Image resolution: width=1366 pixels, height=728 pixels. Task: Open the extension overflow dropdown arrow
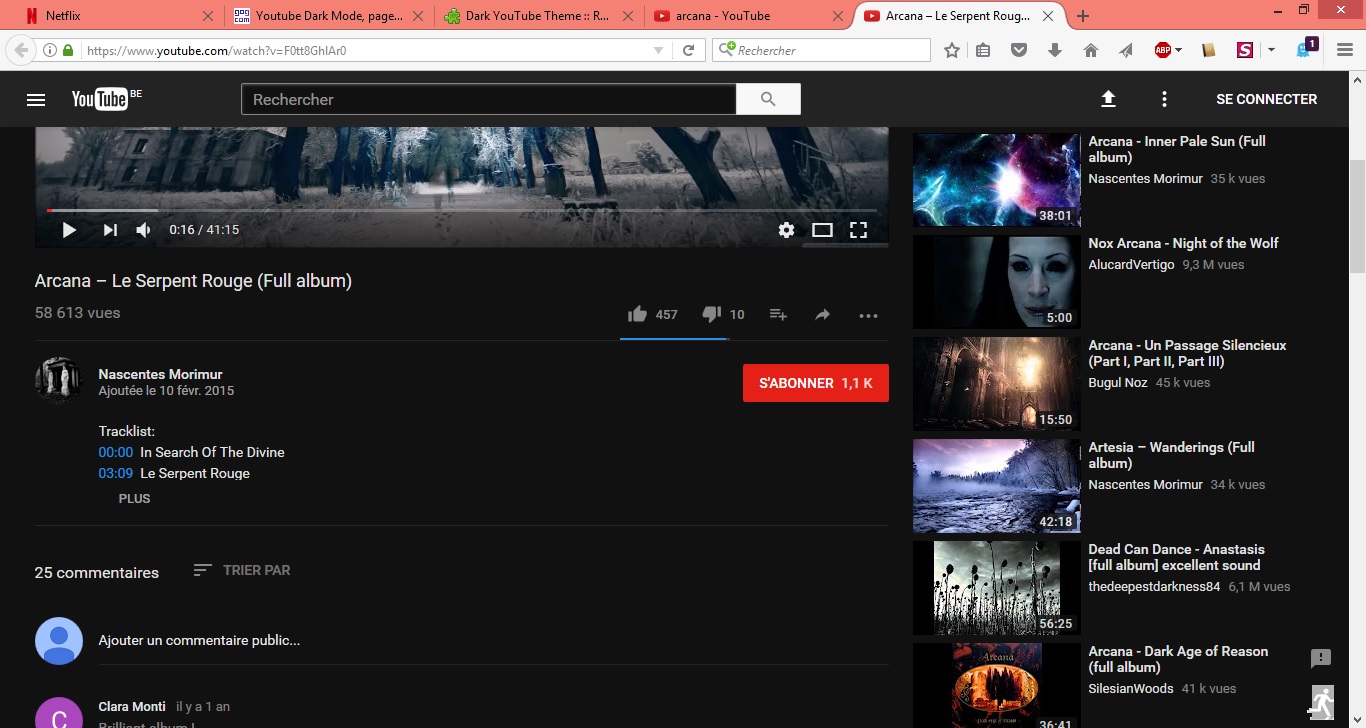pos(1272,50)
